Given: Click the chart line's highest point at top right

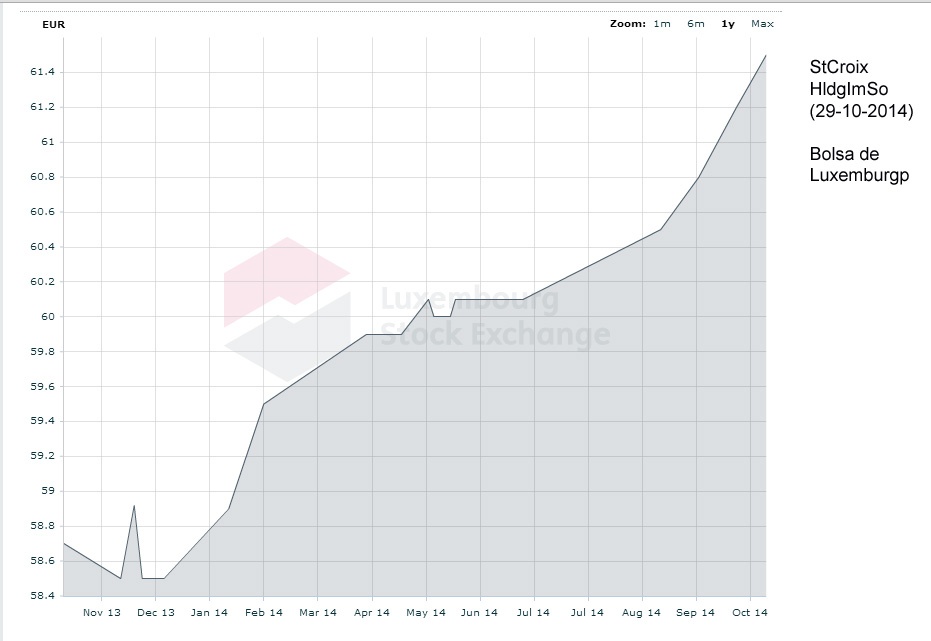Looking at the screenshot, I should [765, 56].
